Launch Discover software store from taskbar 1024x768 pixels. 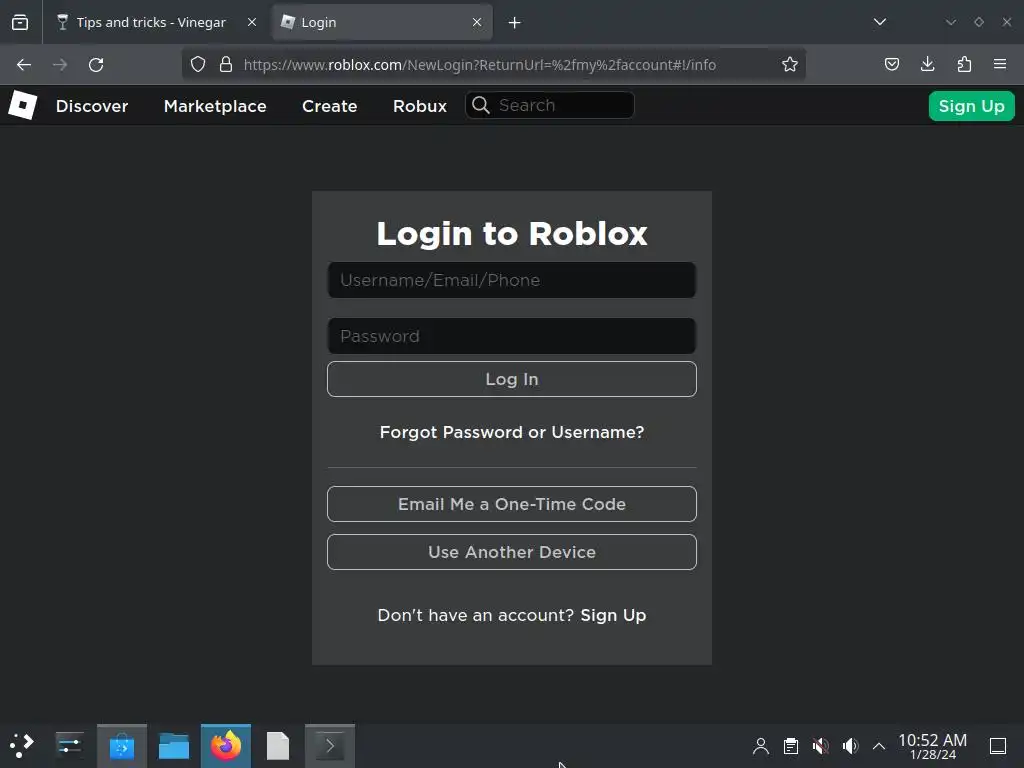[x=122, y=746]
